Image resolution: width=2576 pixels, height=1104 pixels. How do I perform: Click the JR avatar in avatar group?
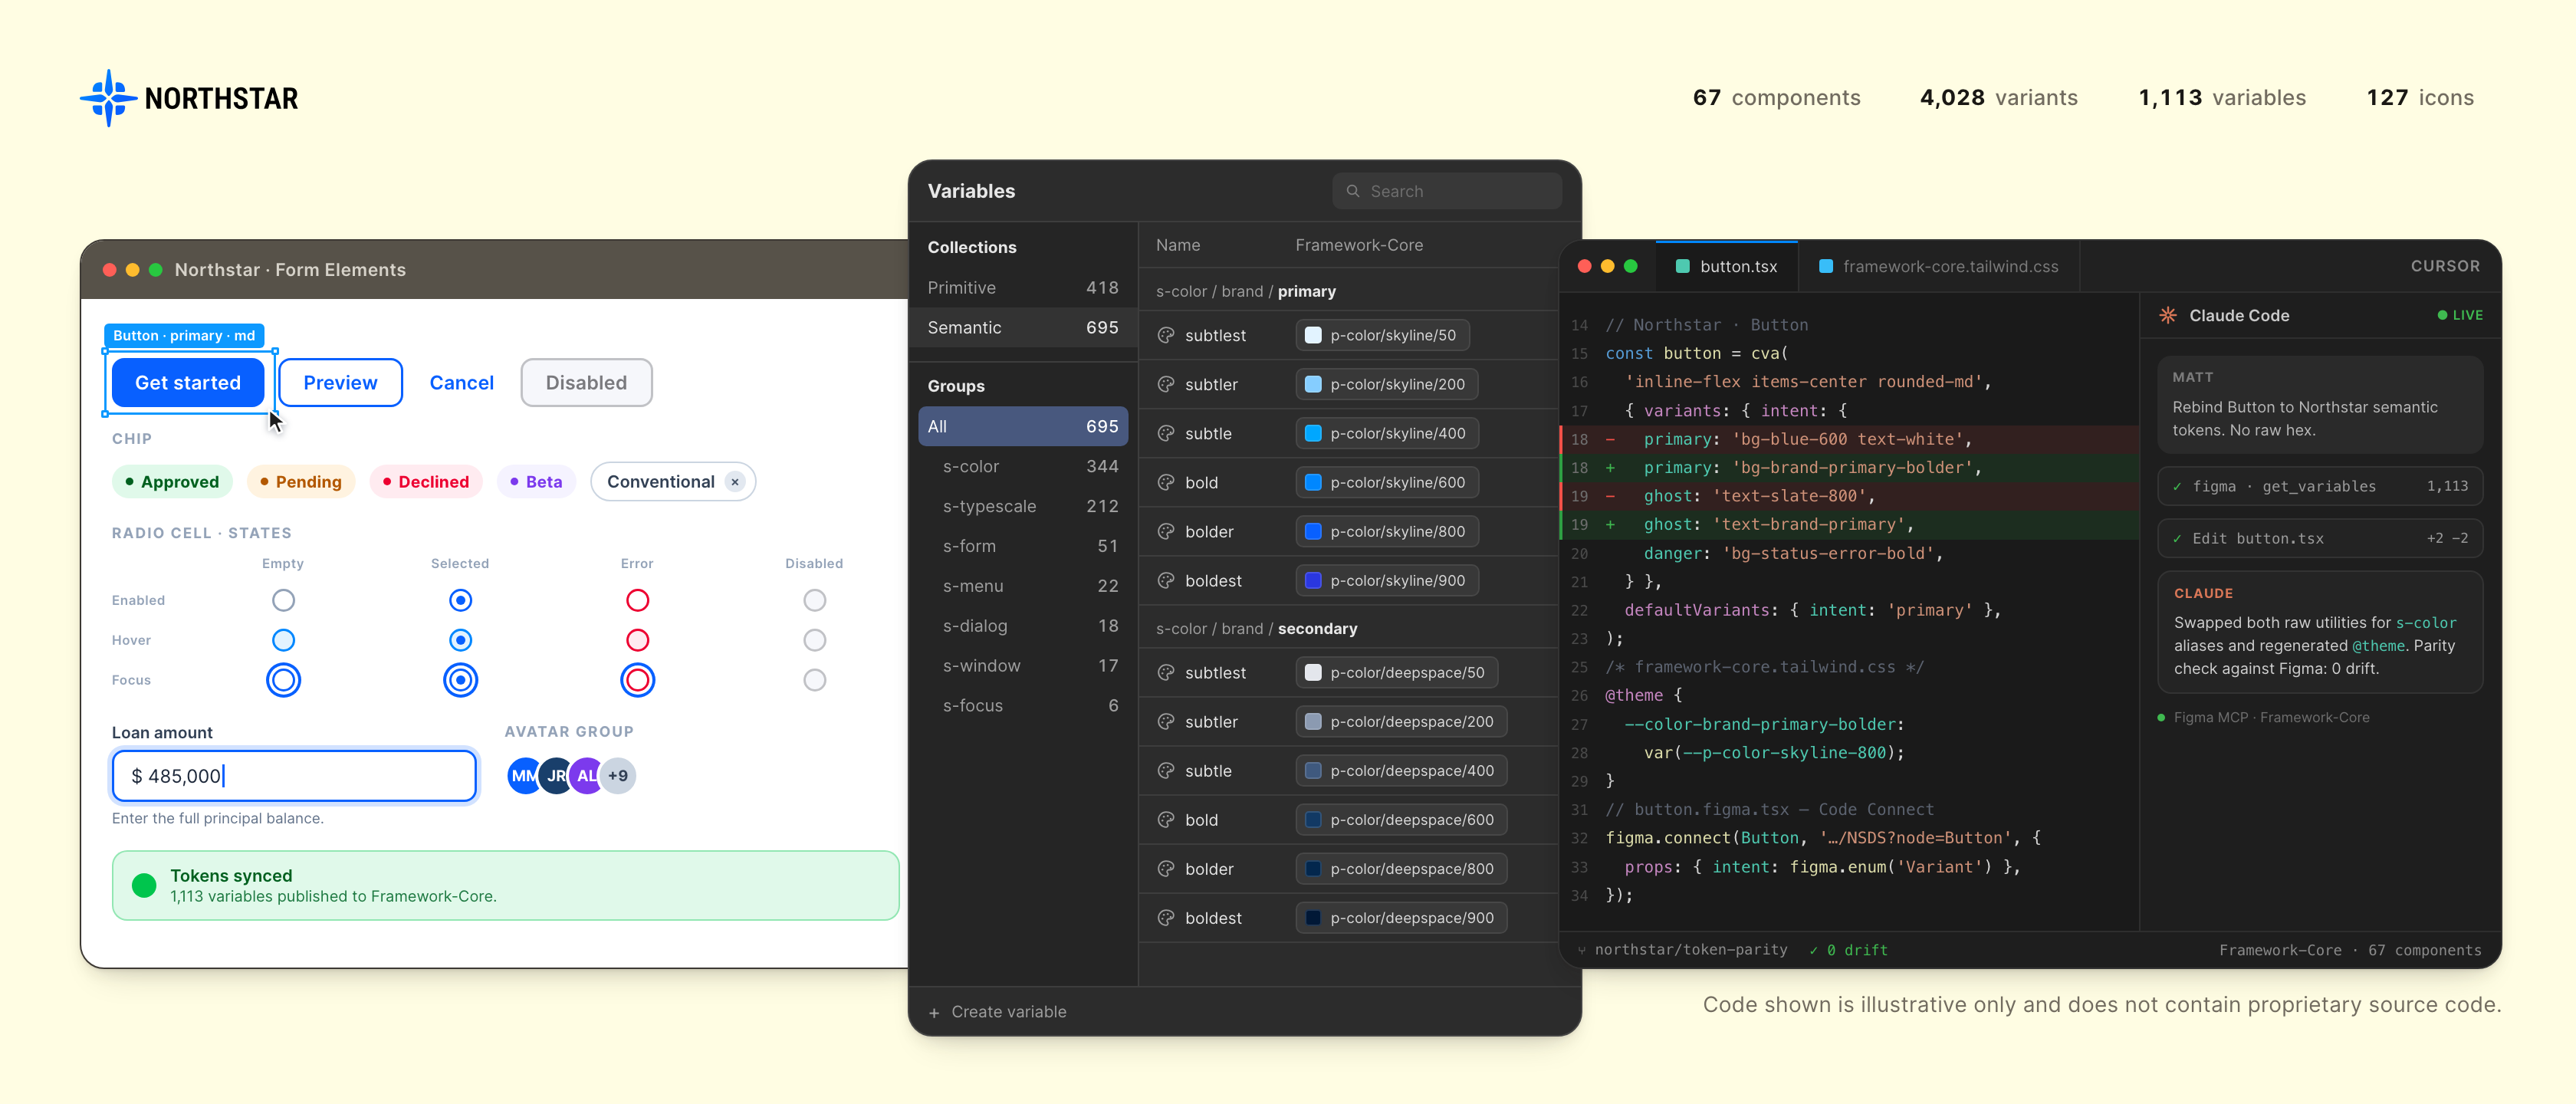(555, 775)
